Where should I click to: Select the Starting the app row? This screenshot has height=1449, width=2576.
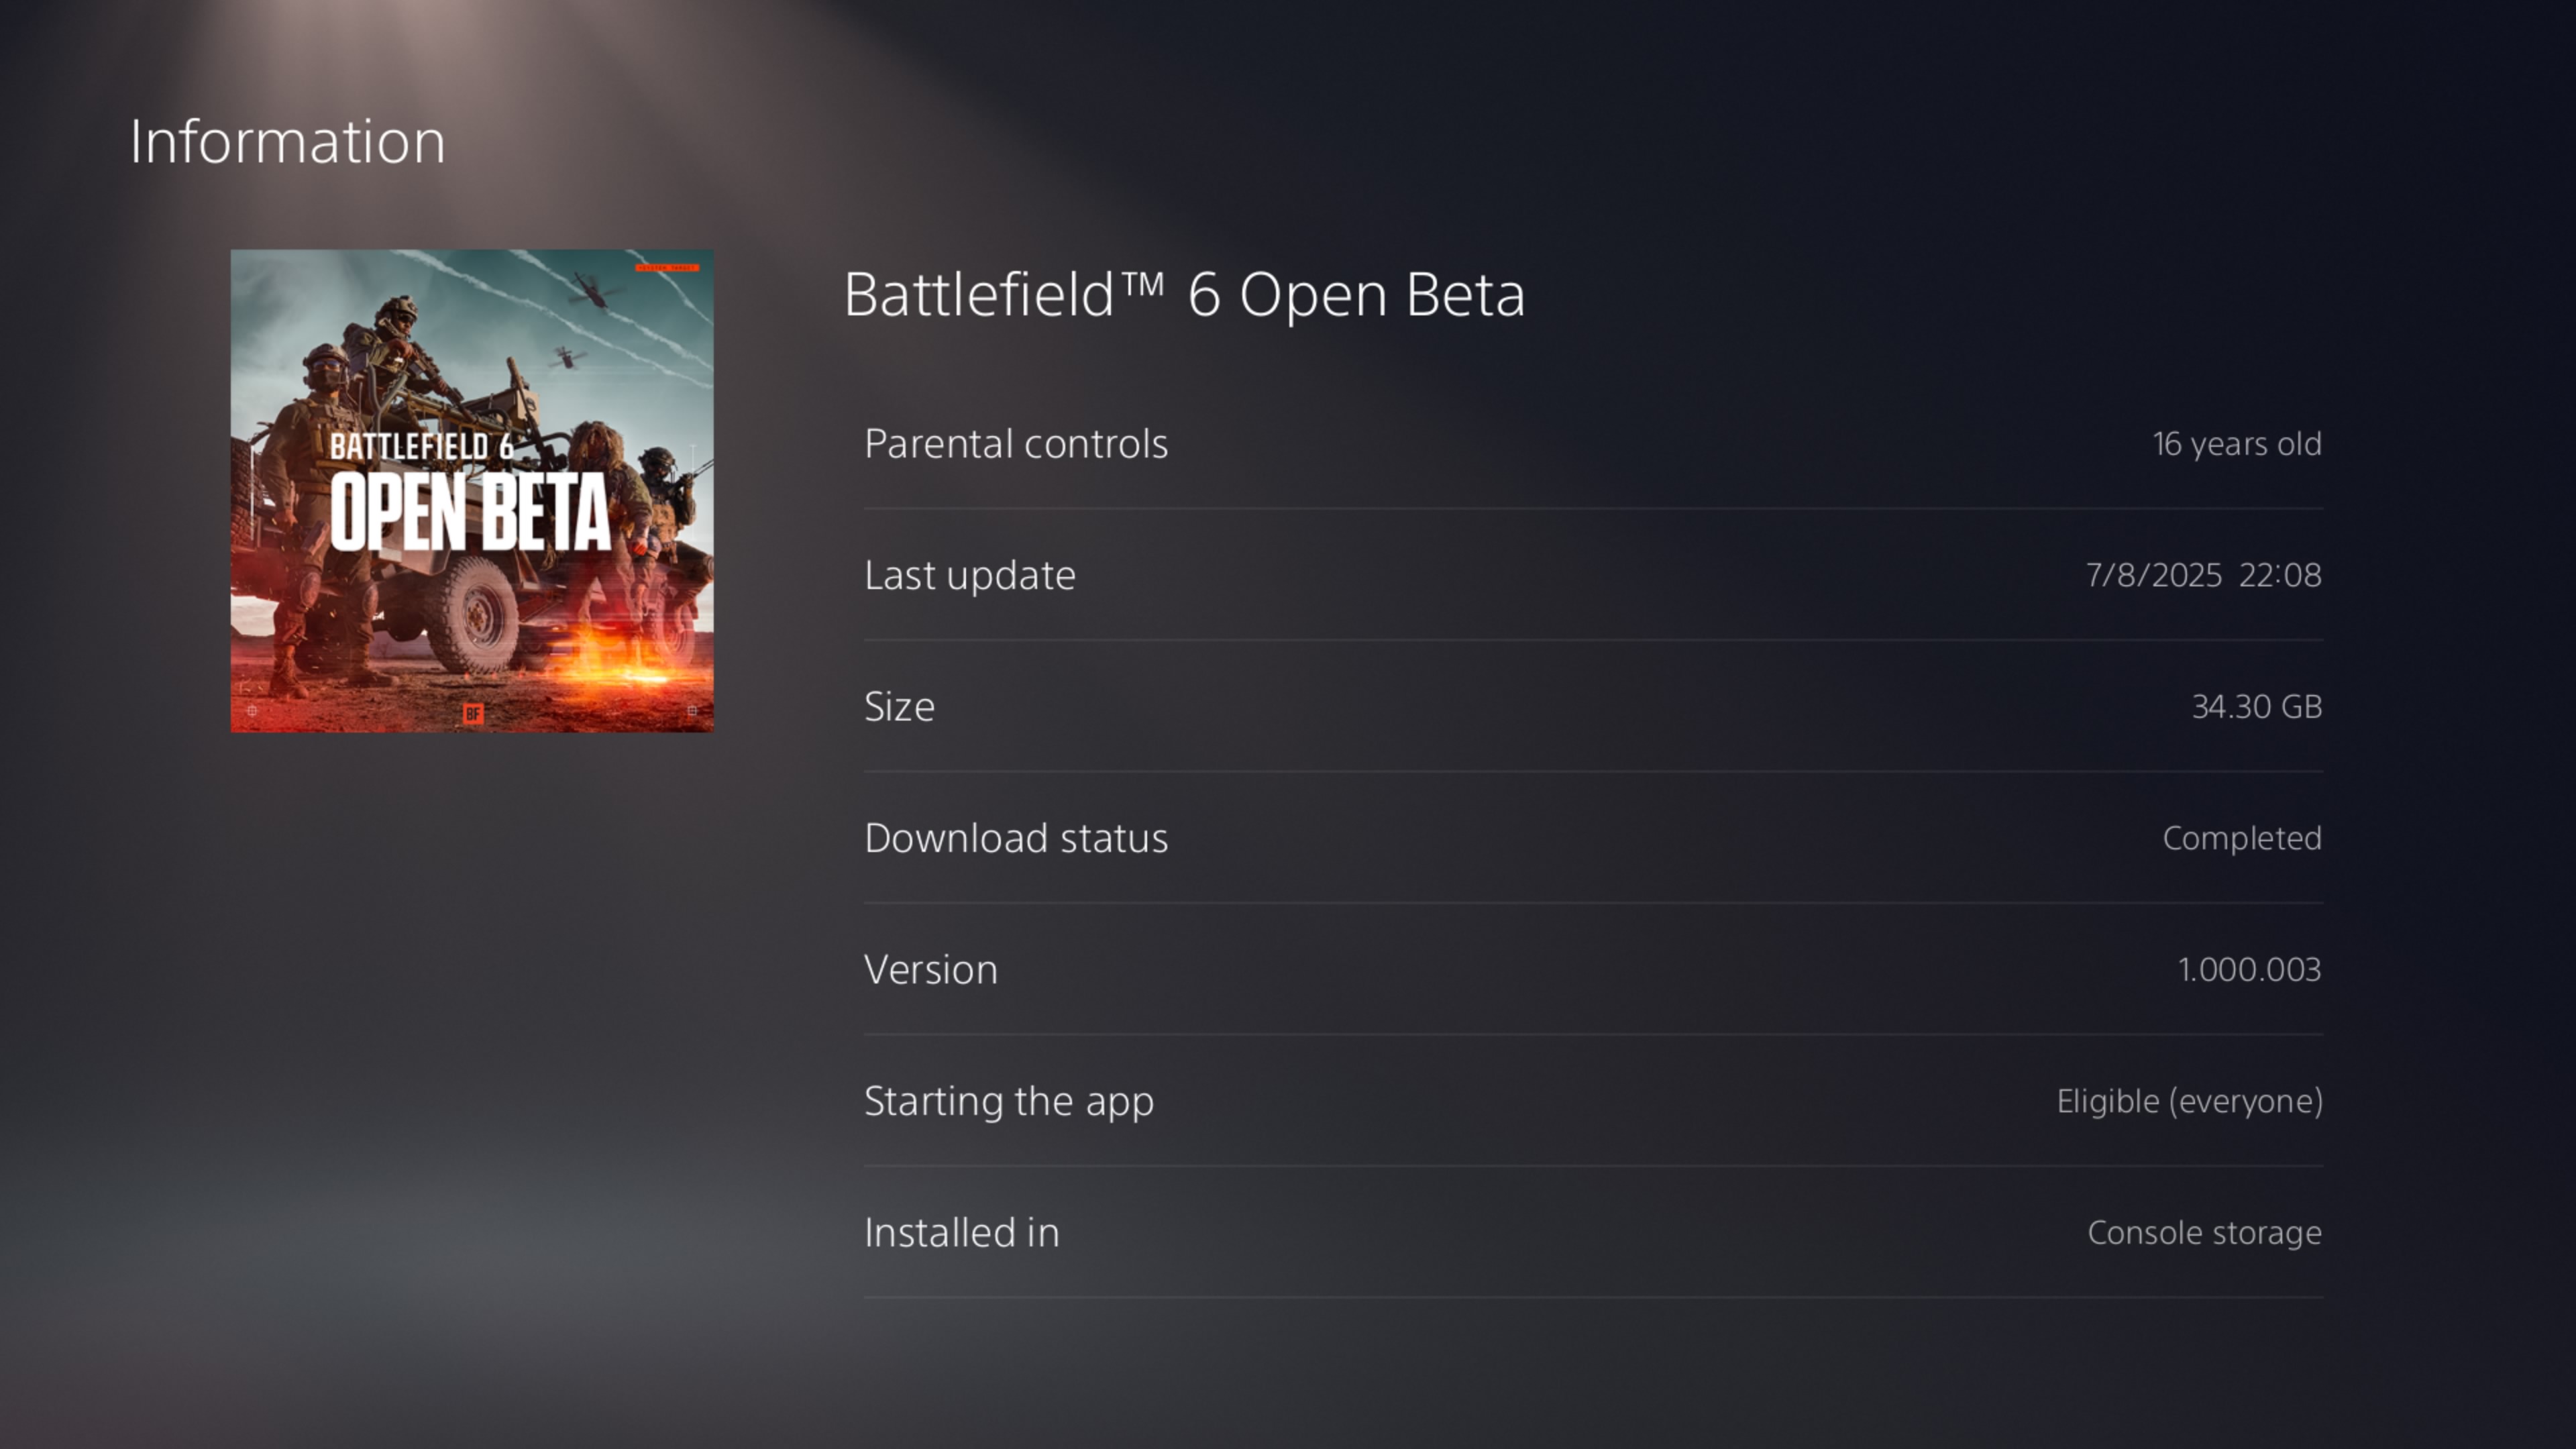[x=1593, y=1101]
